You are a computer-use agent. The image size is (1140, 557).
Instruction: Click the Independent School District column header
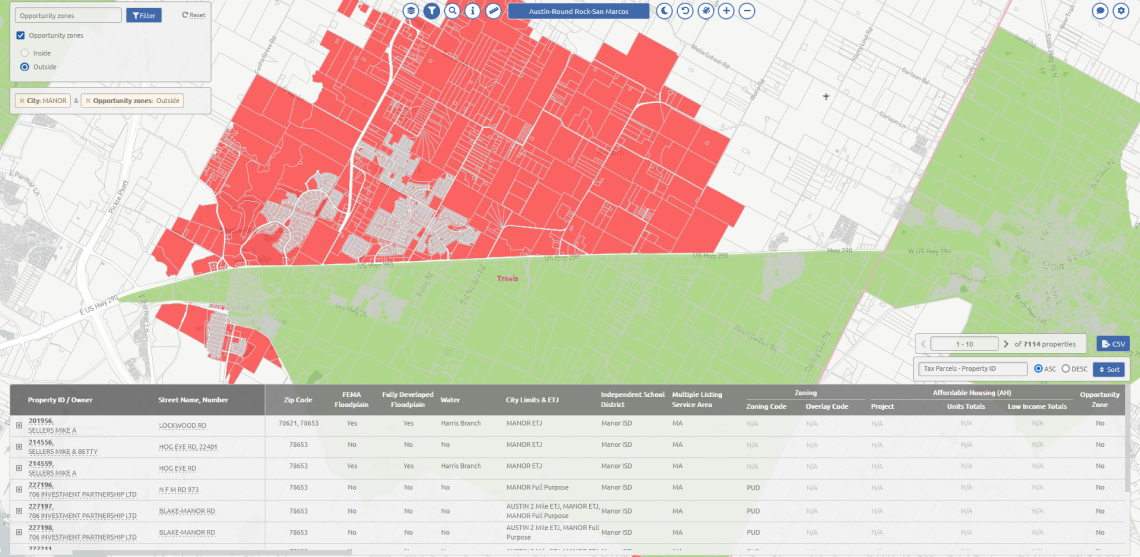pyautogui.click(x=633, y=399)
